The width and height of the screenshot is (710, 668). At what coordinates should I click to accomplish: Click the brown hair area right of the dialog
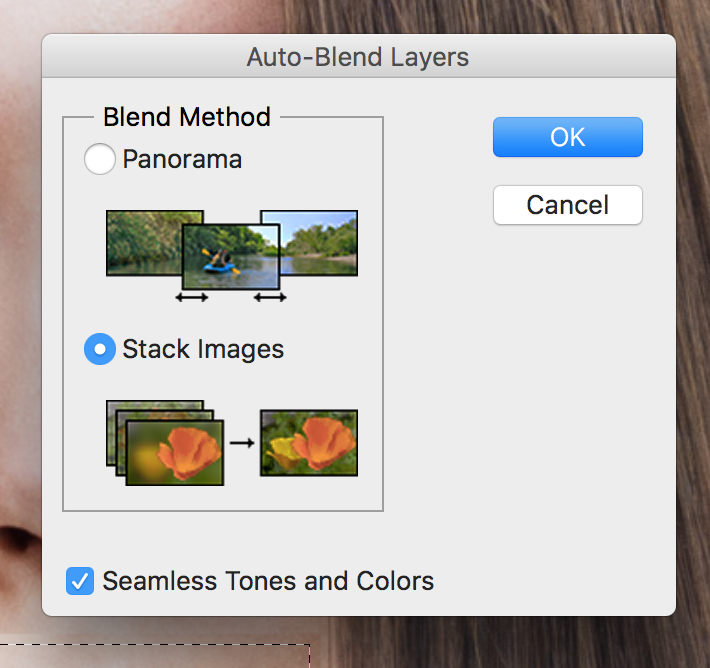tap(692, 300)
